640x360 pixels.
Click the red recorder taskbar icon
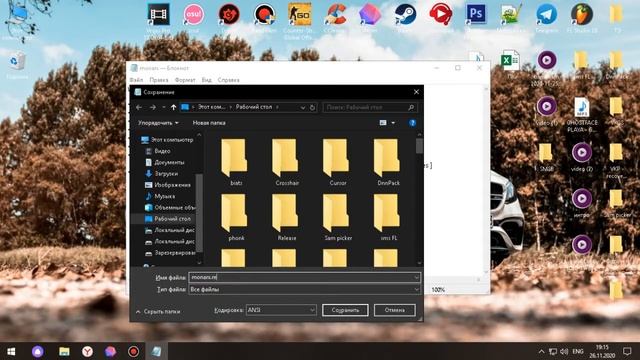pos(133,351)
